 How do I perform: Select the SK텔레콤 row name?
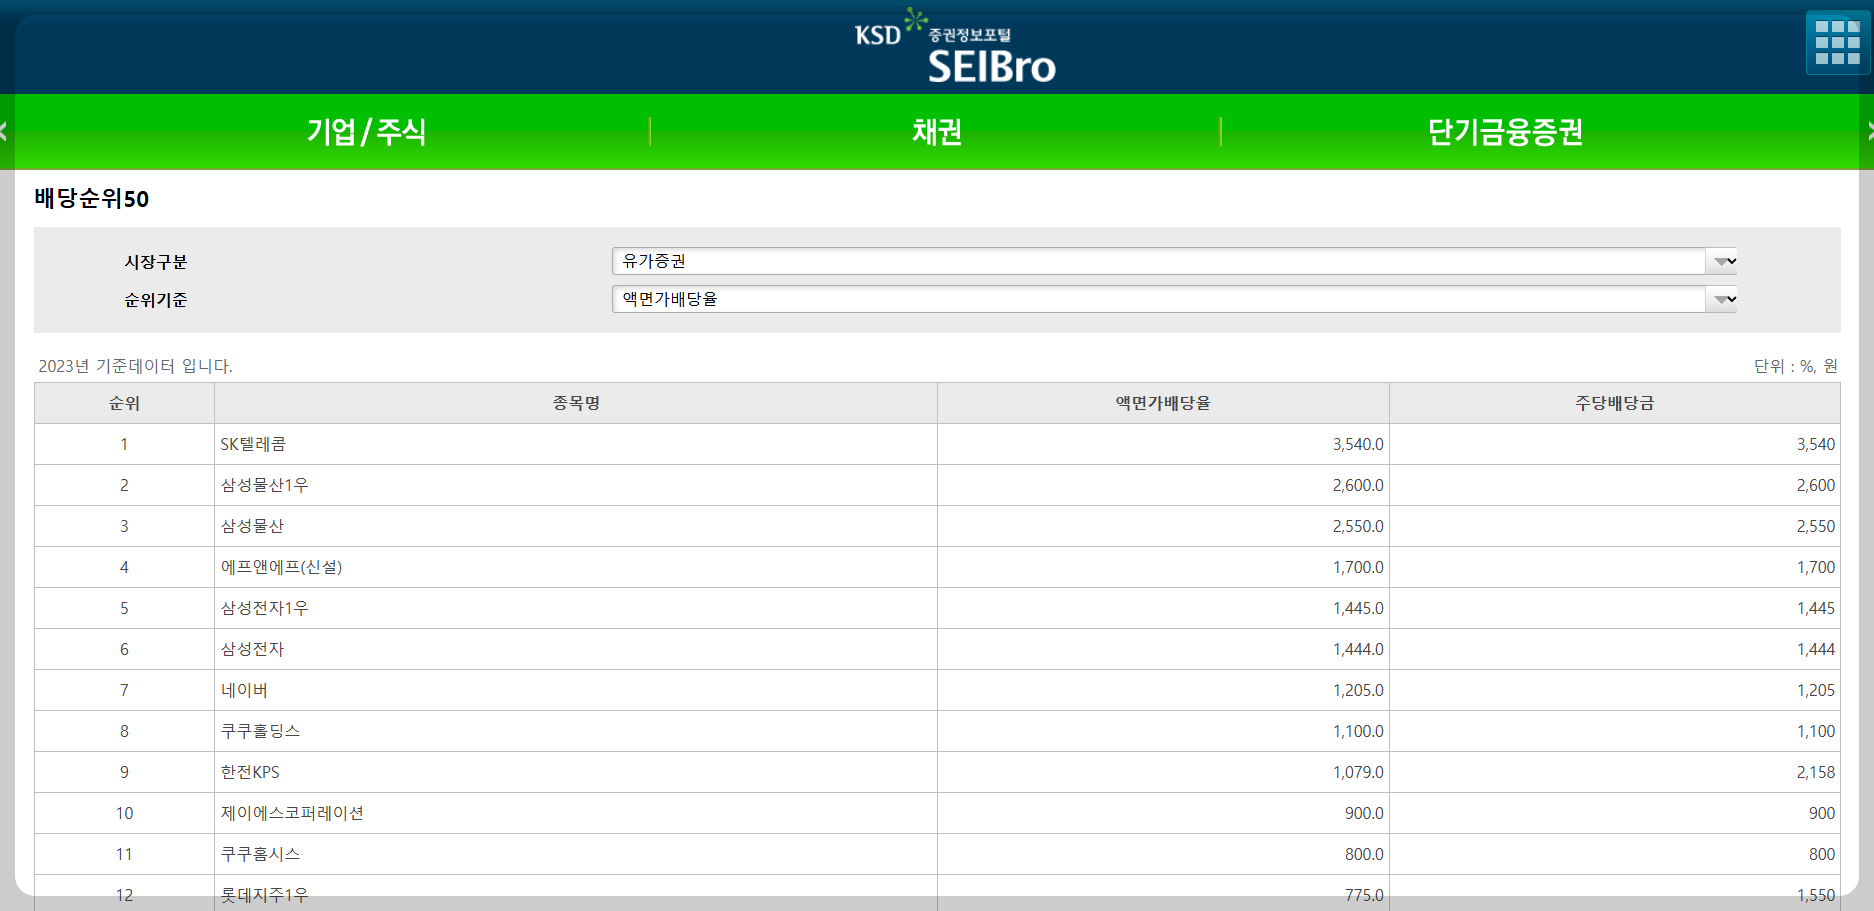coord(253,444)
